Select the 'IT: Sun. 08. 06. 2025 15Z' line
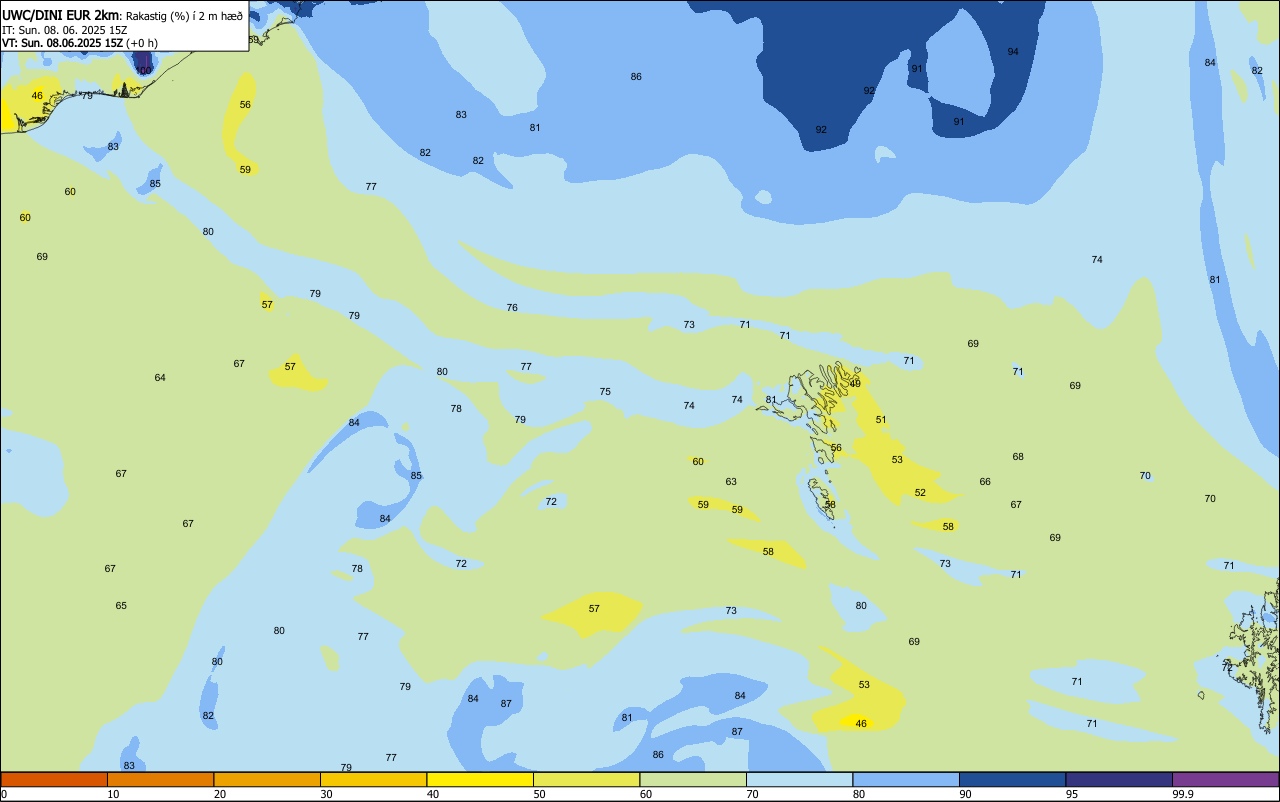The height and width of the screenshot is (802, 1280). pos(64,30)
